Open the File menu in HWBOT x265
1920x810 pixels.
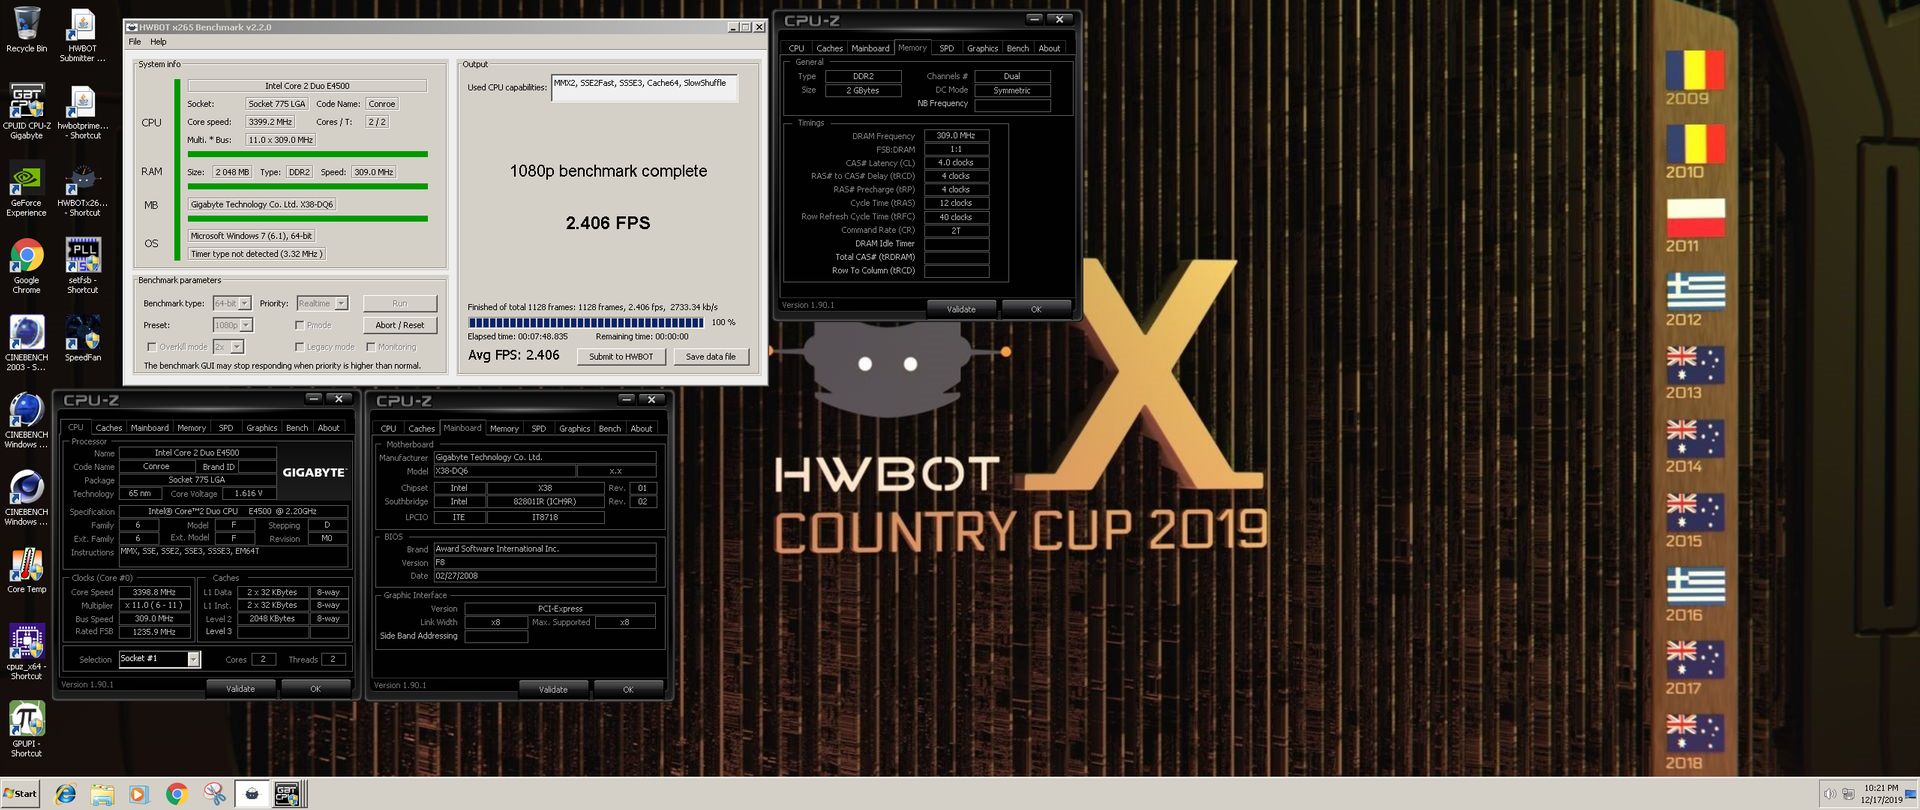pos(134,42)
